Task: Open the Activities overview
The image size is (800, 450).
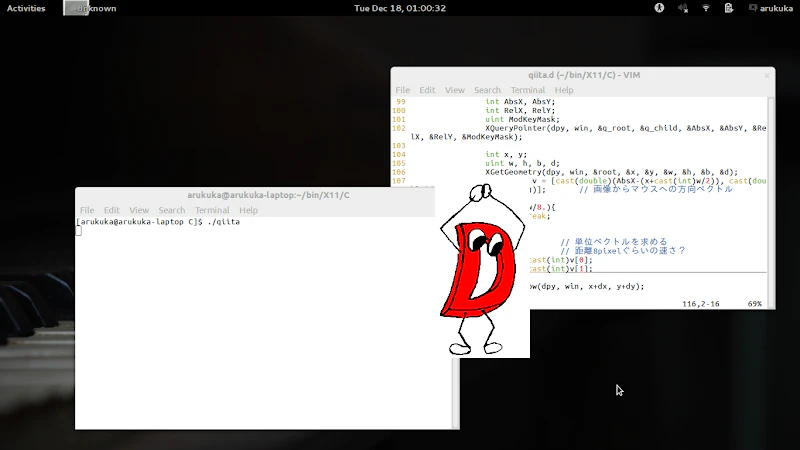Action: click(x=26, y=8)
